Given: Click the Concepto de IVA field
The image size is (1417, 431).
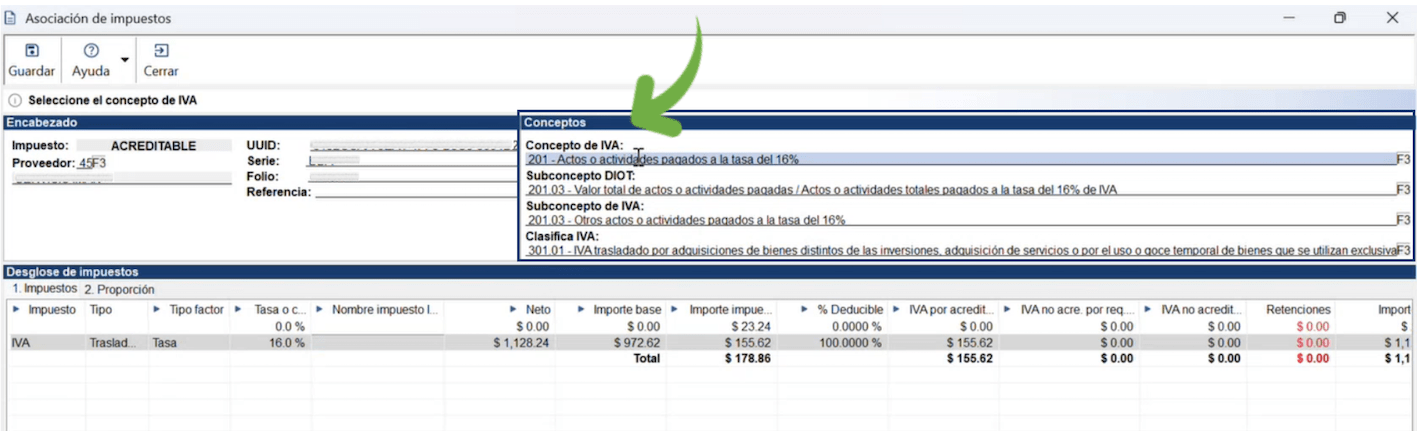Looking at the screenshot, I should pyautogui.click(x=960, y=160).
